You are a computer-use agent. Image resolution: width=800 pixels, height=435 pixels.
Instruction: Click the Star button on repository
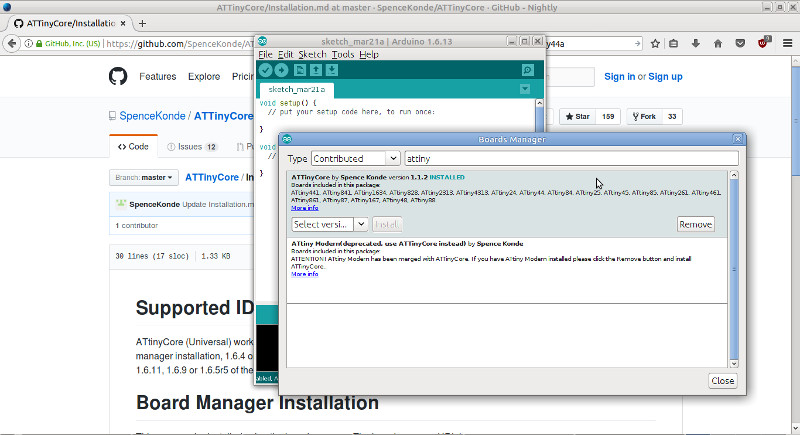coord(578,116)
